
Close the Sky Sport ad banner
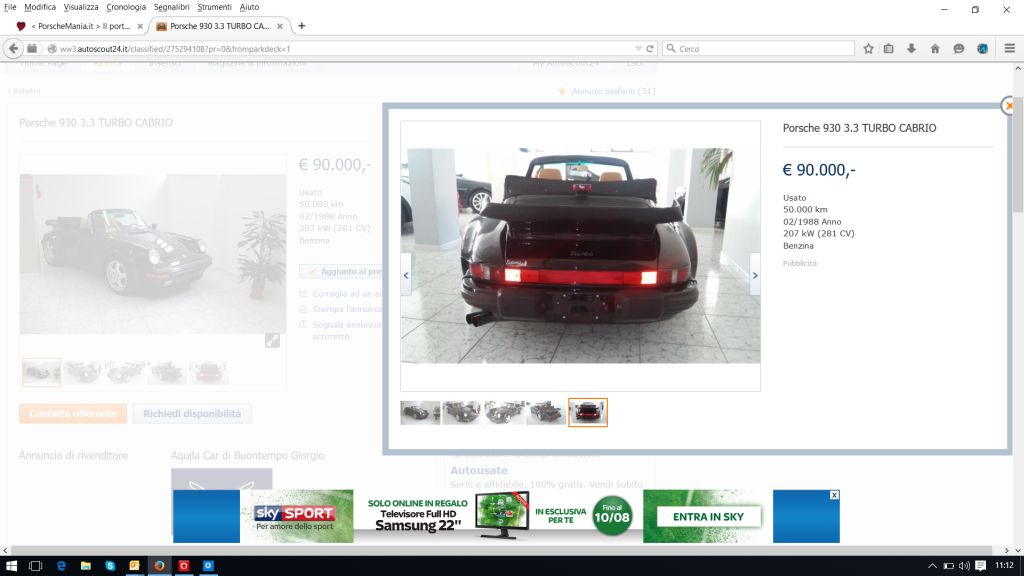click(x=834, y=495)
